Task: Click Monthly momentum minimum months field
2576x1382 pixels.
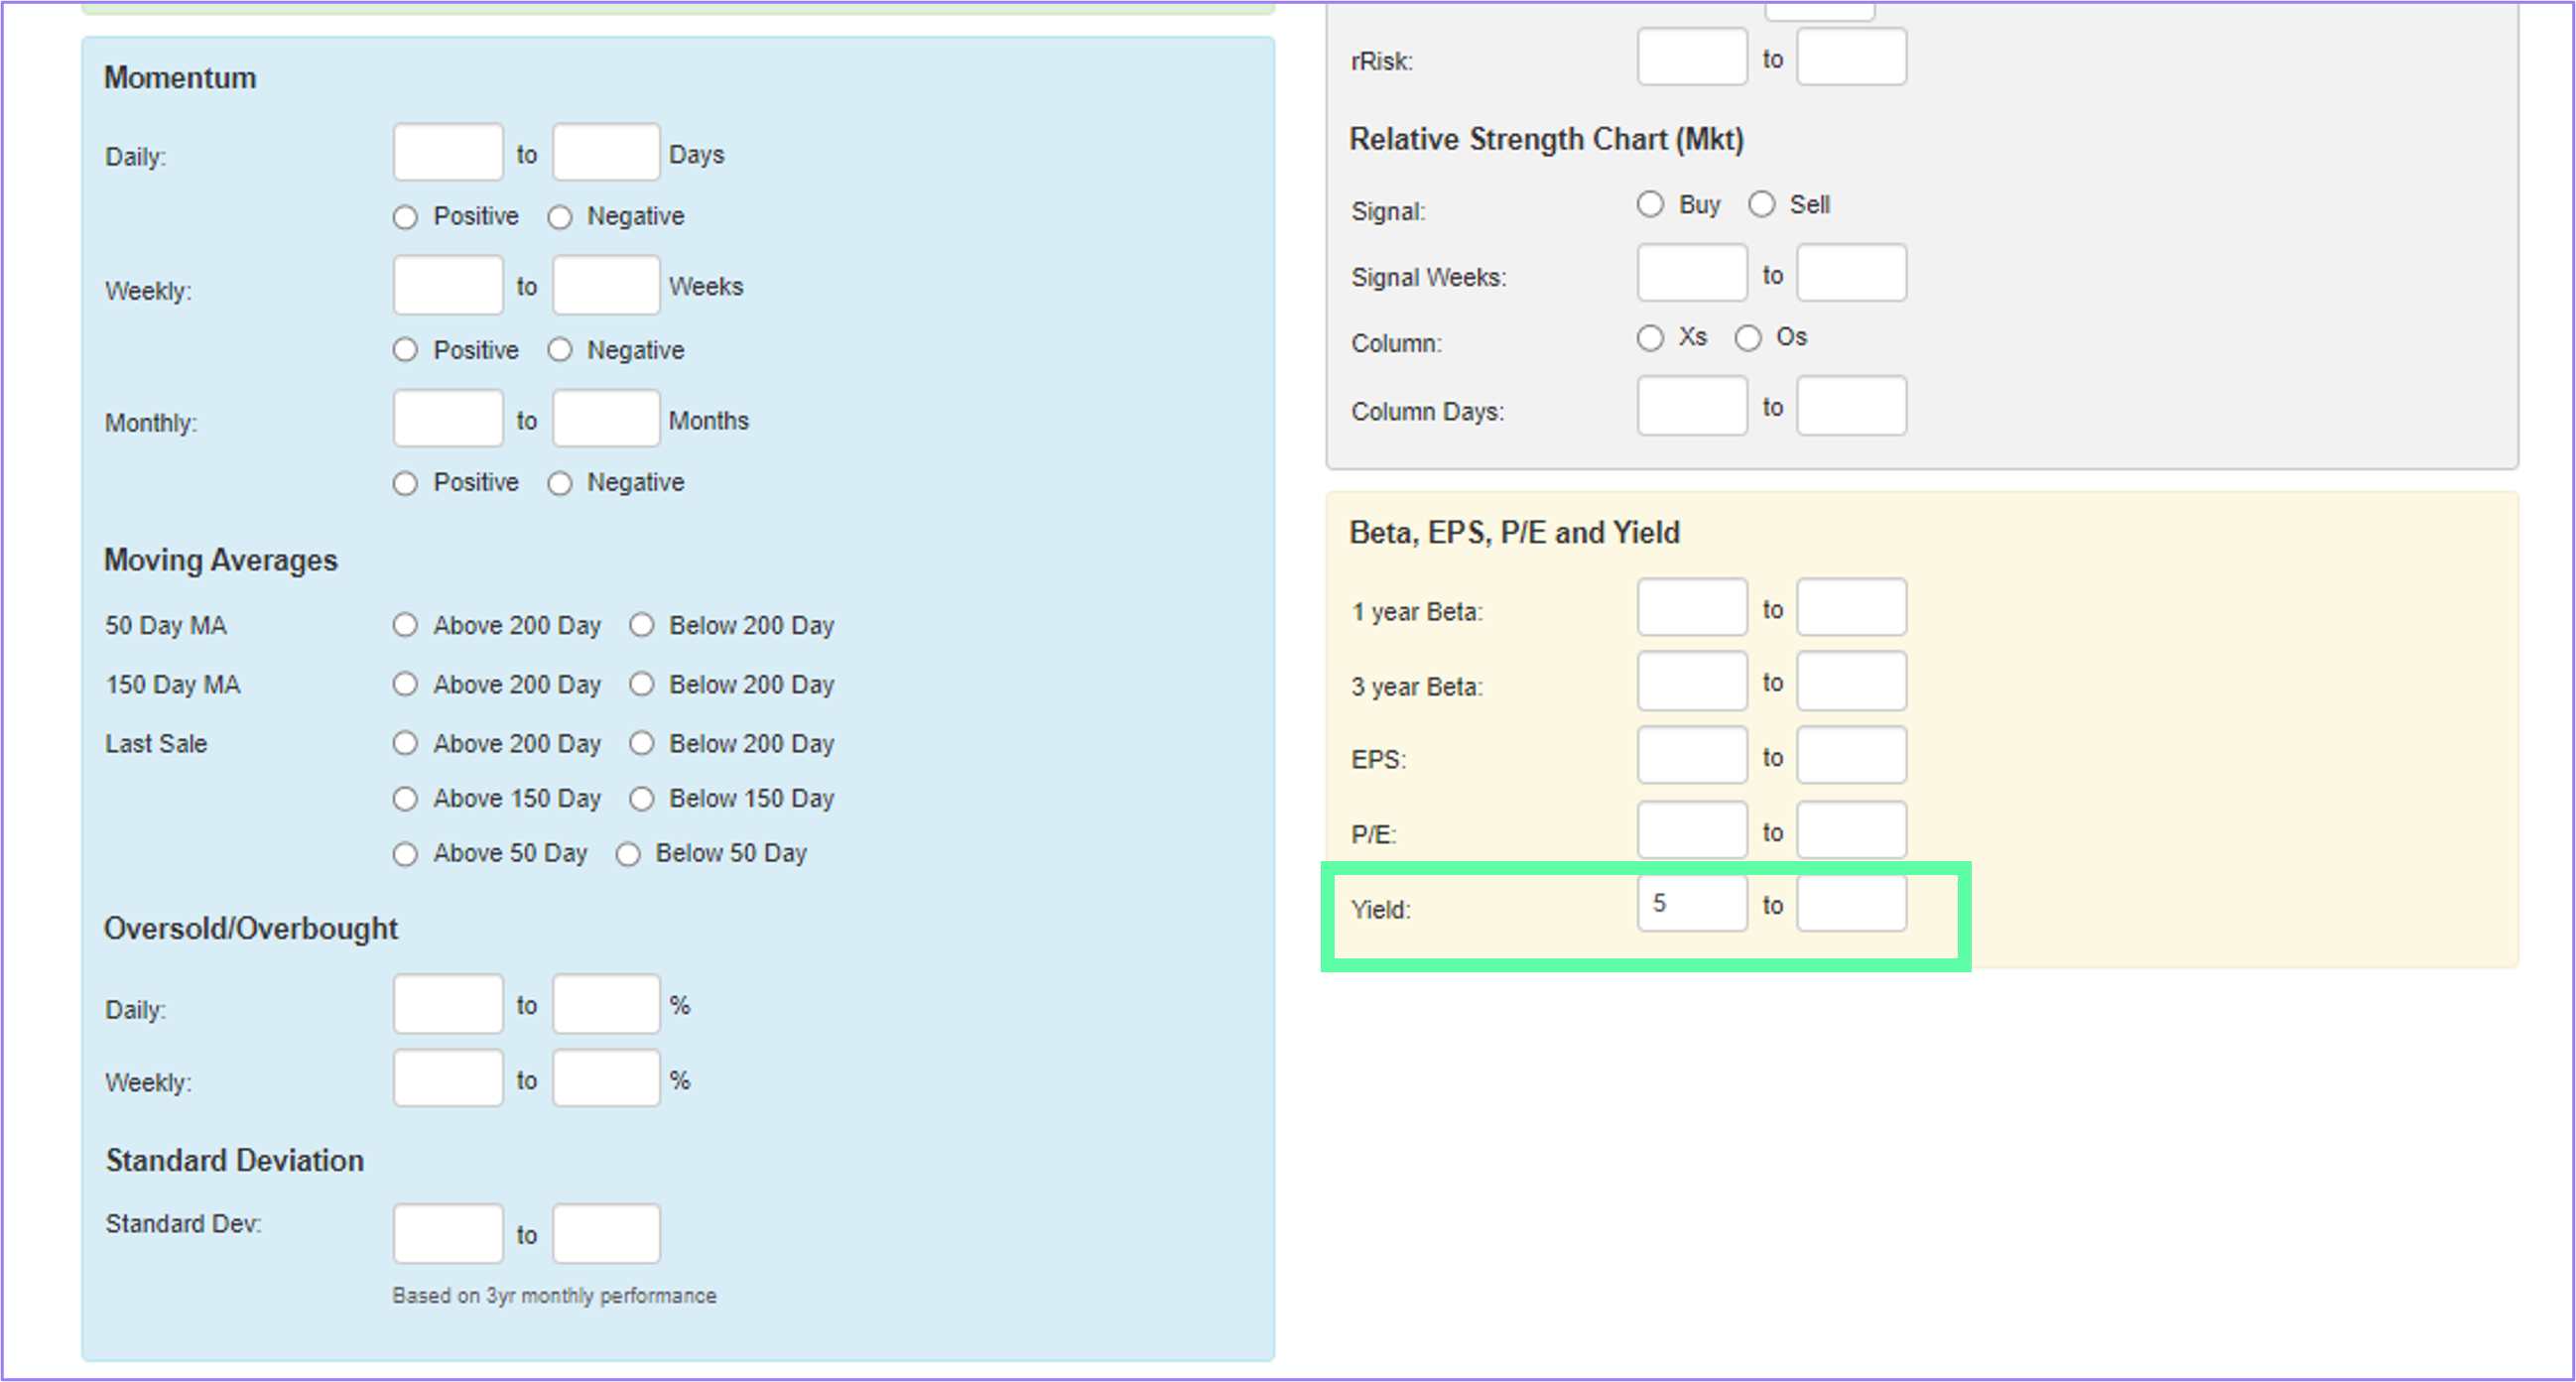Action: click(448, 418)
